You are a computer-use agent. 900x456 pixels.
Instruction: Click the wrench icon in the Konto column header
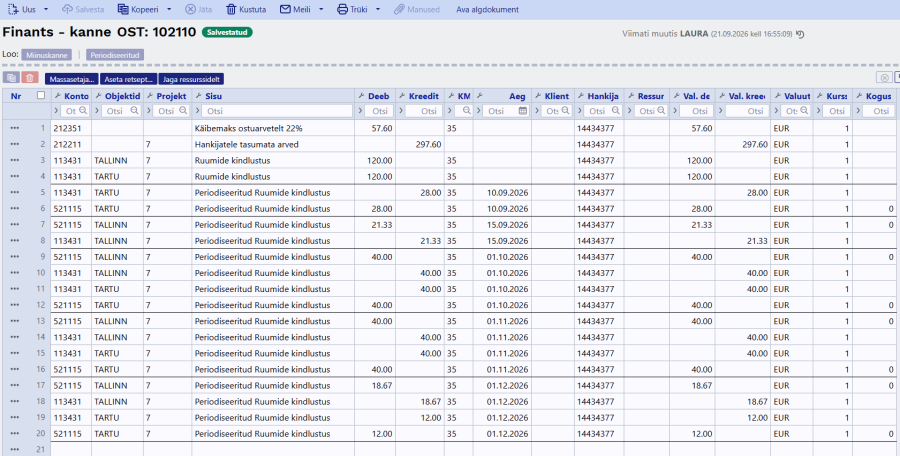57,96
